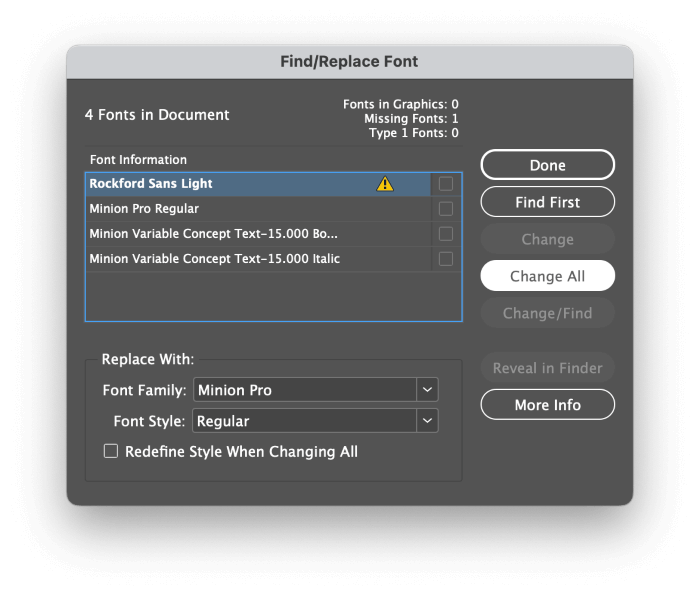700x594 pixels.
Task: Click the Done button
Action: tap(547, 165)
